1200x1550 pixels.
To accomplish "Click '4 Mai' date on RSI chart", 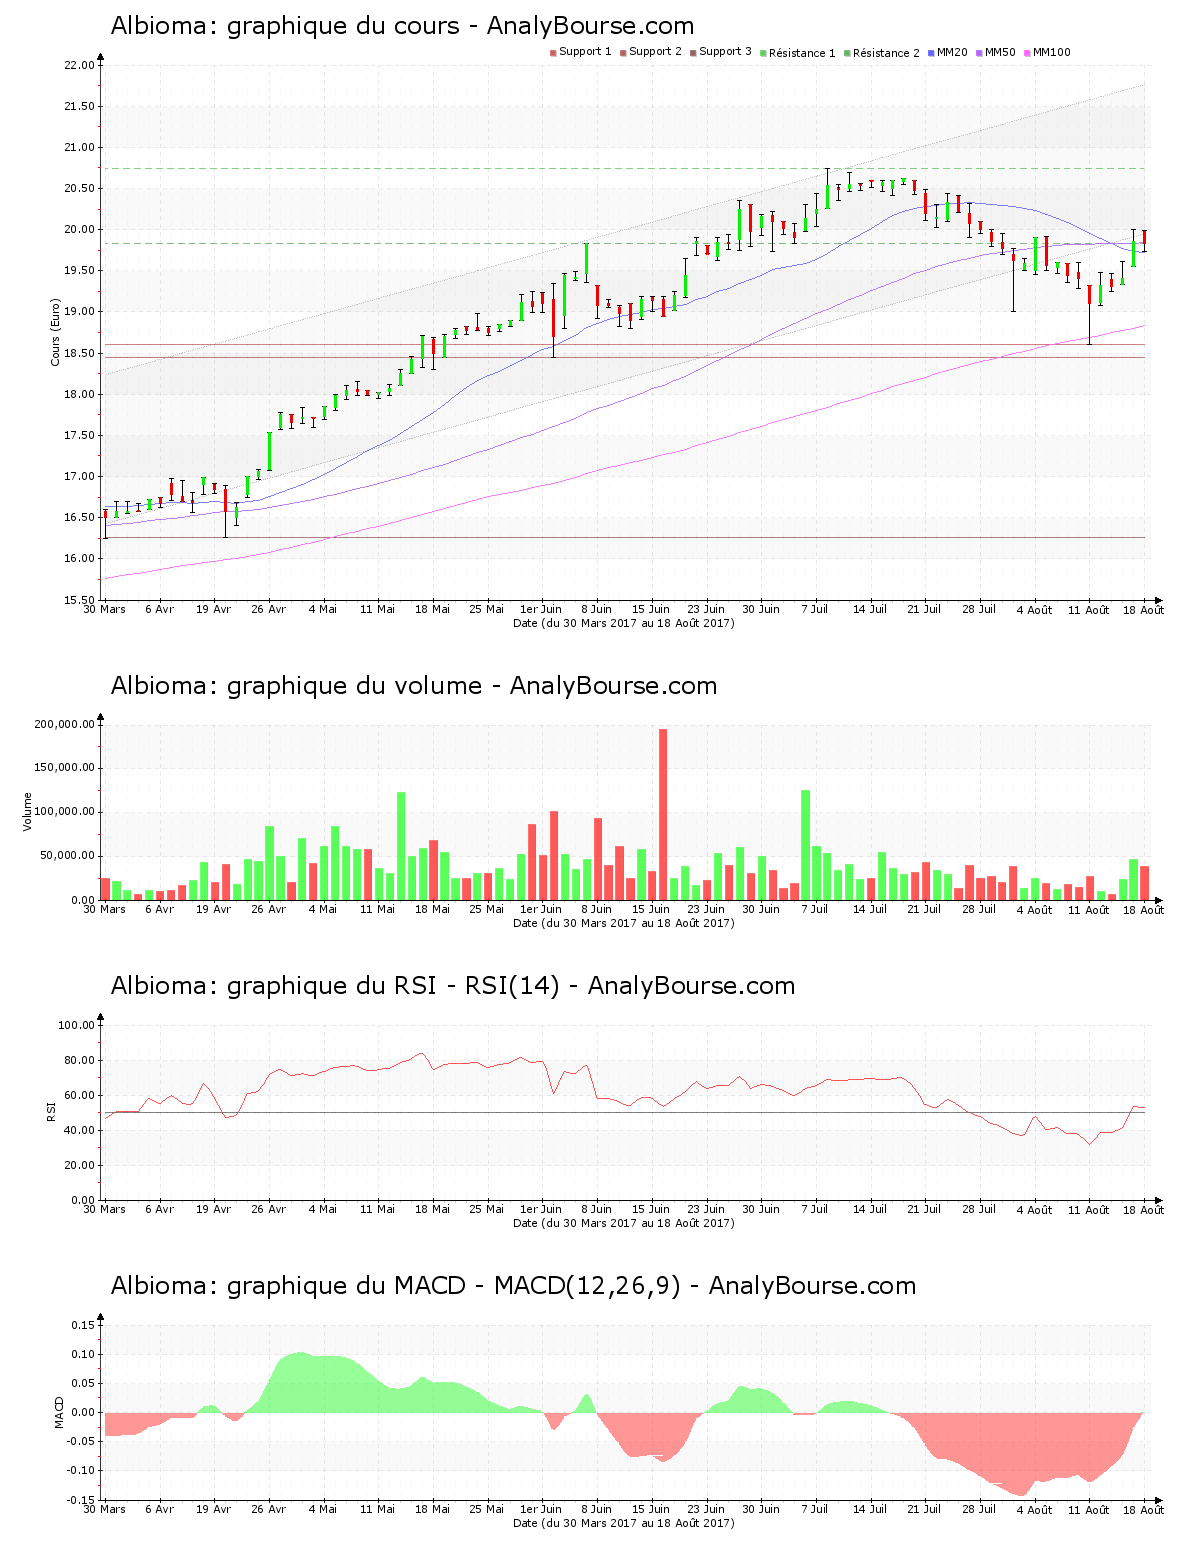I will (x=323, y=1210).
